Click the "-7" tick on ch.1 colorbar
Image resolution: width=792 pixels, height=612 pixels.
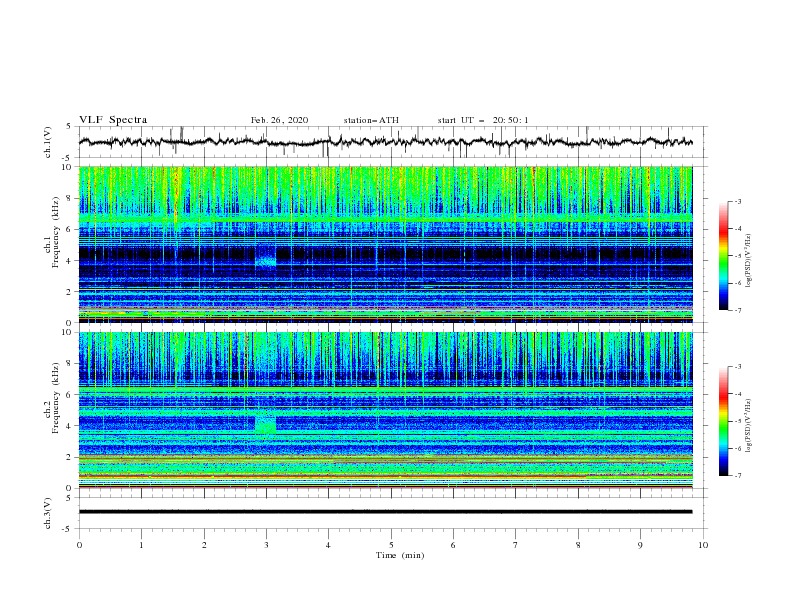737,311
